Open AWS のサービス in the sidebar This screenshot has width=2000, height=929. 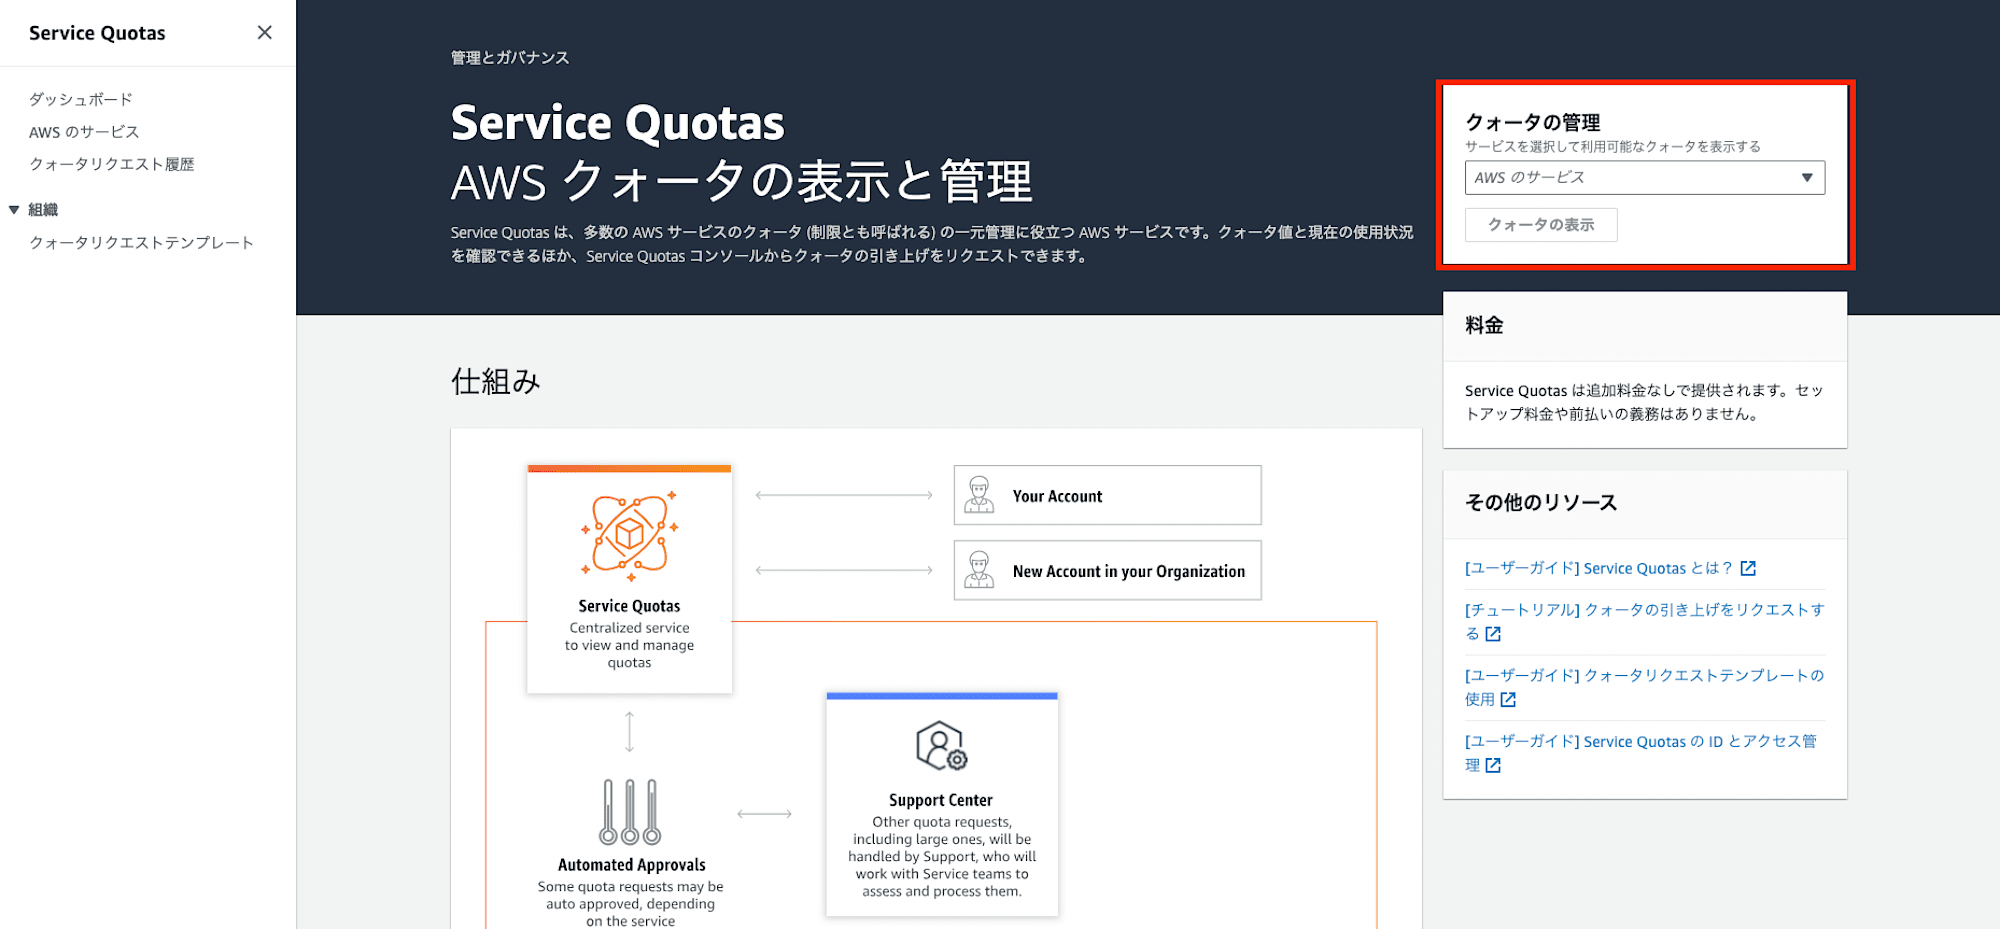pyautogui.click(x=84, y=132)
